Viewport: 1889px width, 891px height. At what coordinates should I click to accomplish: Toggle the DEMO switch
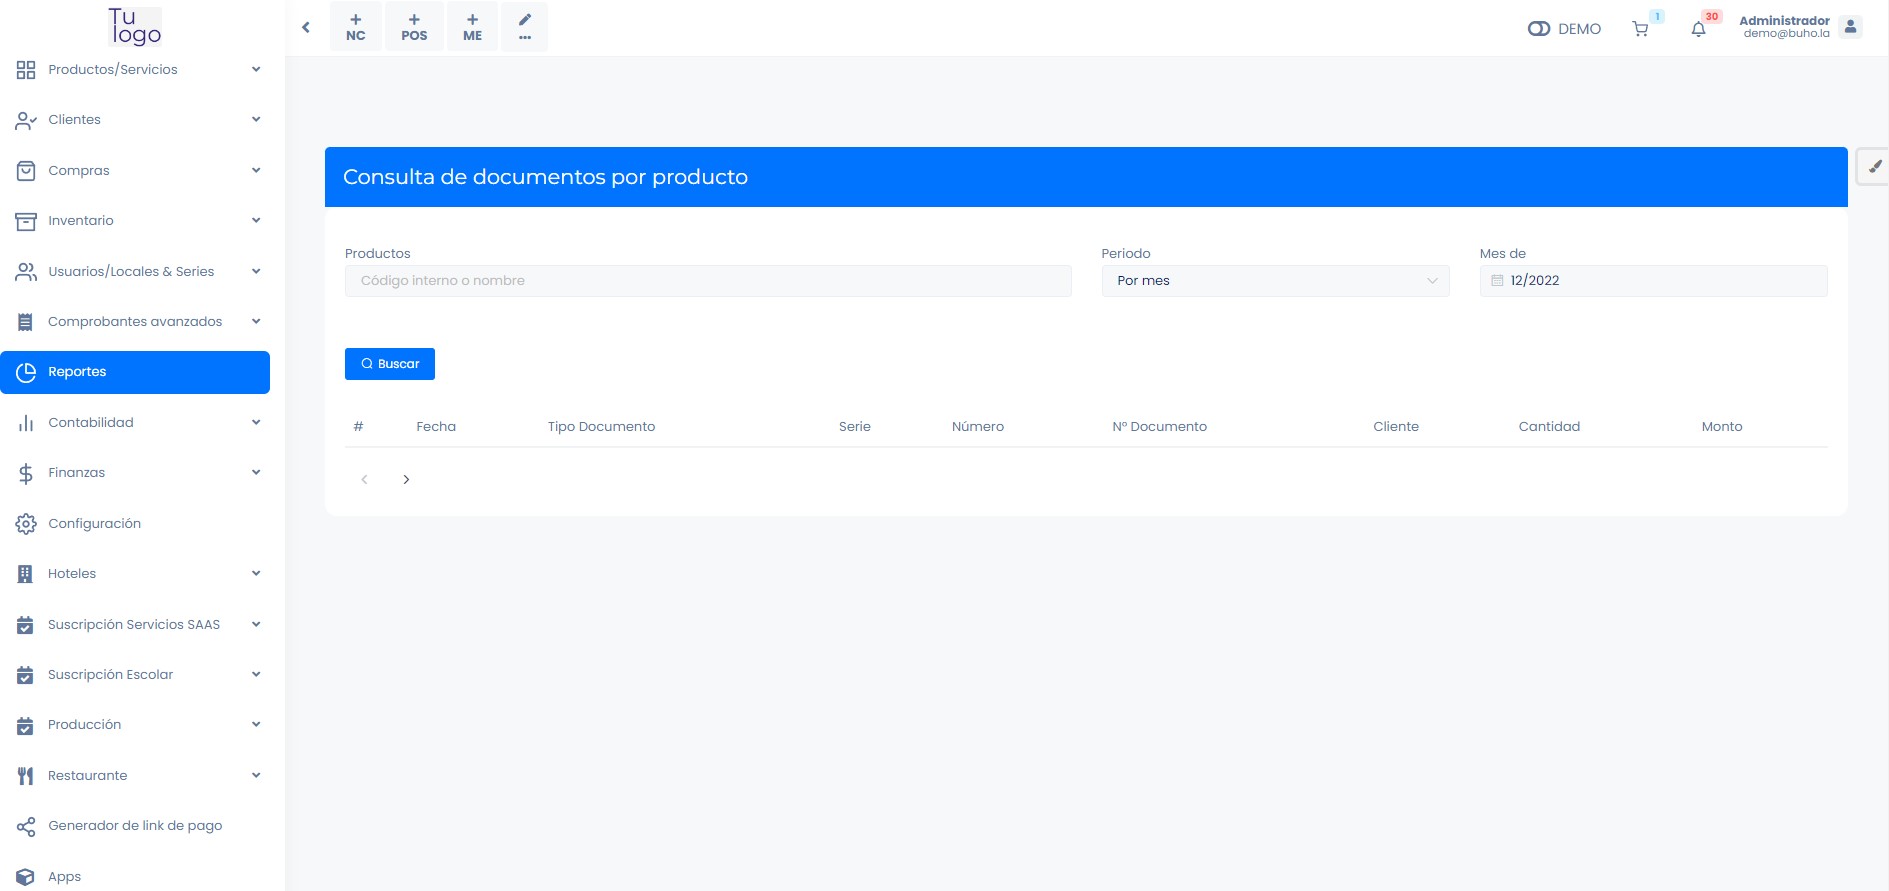click(x=1539, y=29)
